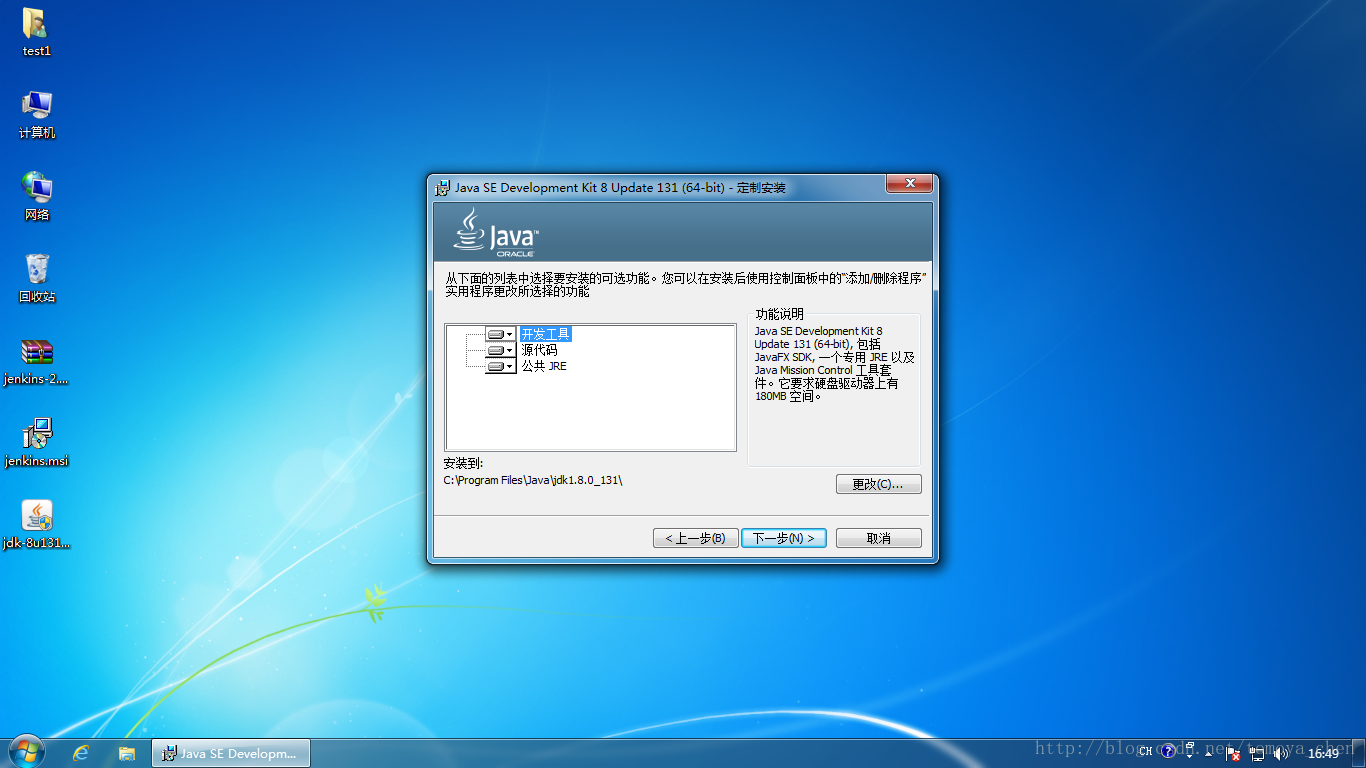Select the 计算机 desktop icon
The width and height of the screenshot is (1366, 768).
coord(37,114)
